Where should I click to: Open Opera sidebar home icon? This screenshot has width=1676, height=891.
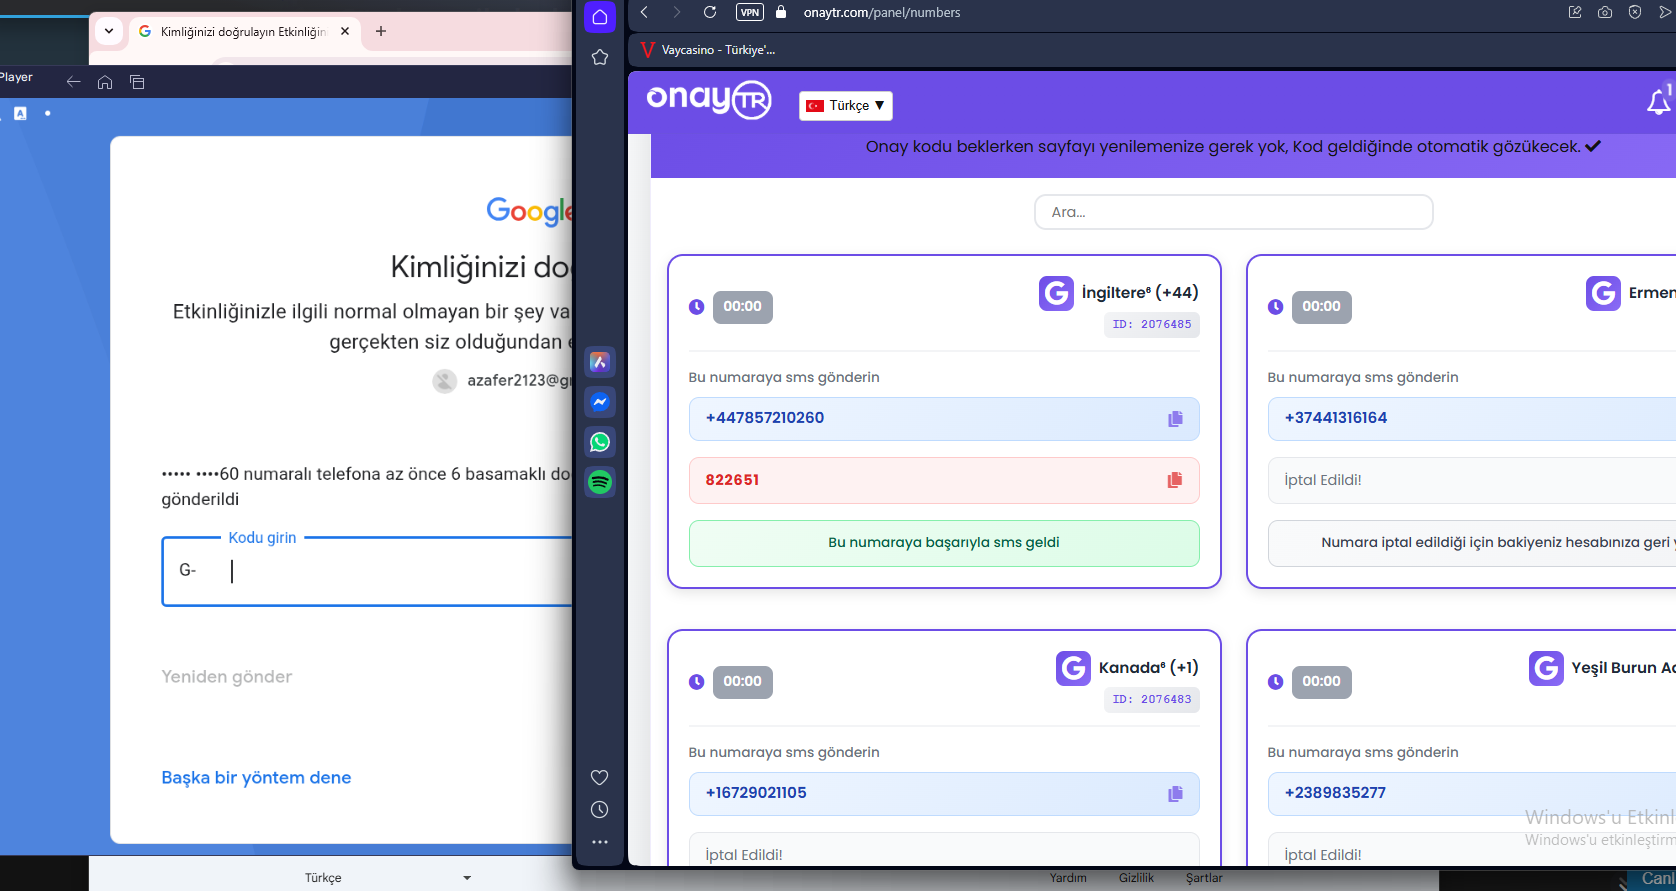[x=600, y=17]
